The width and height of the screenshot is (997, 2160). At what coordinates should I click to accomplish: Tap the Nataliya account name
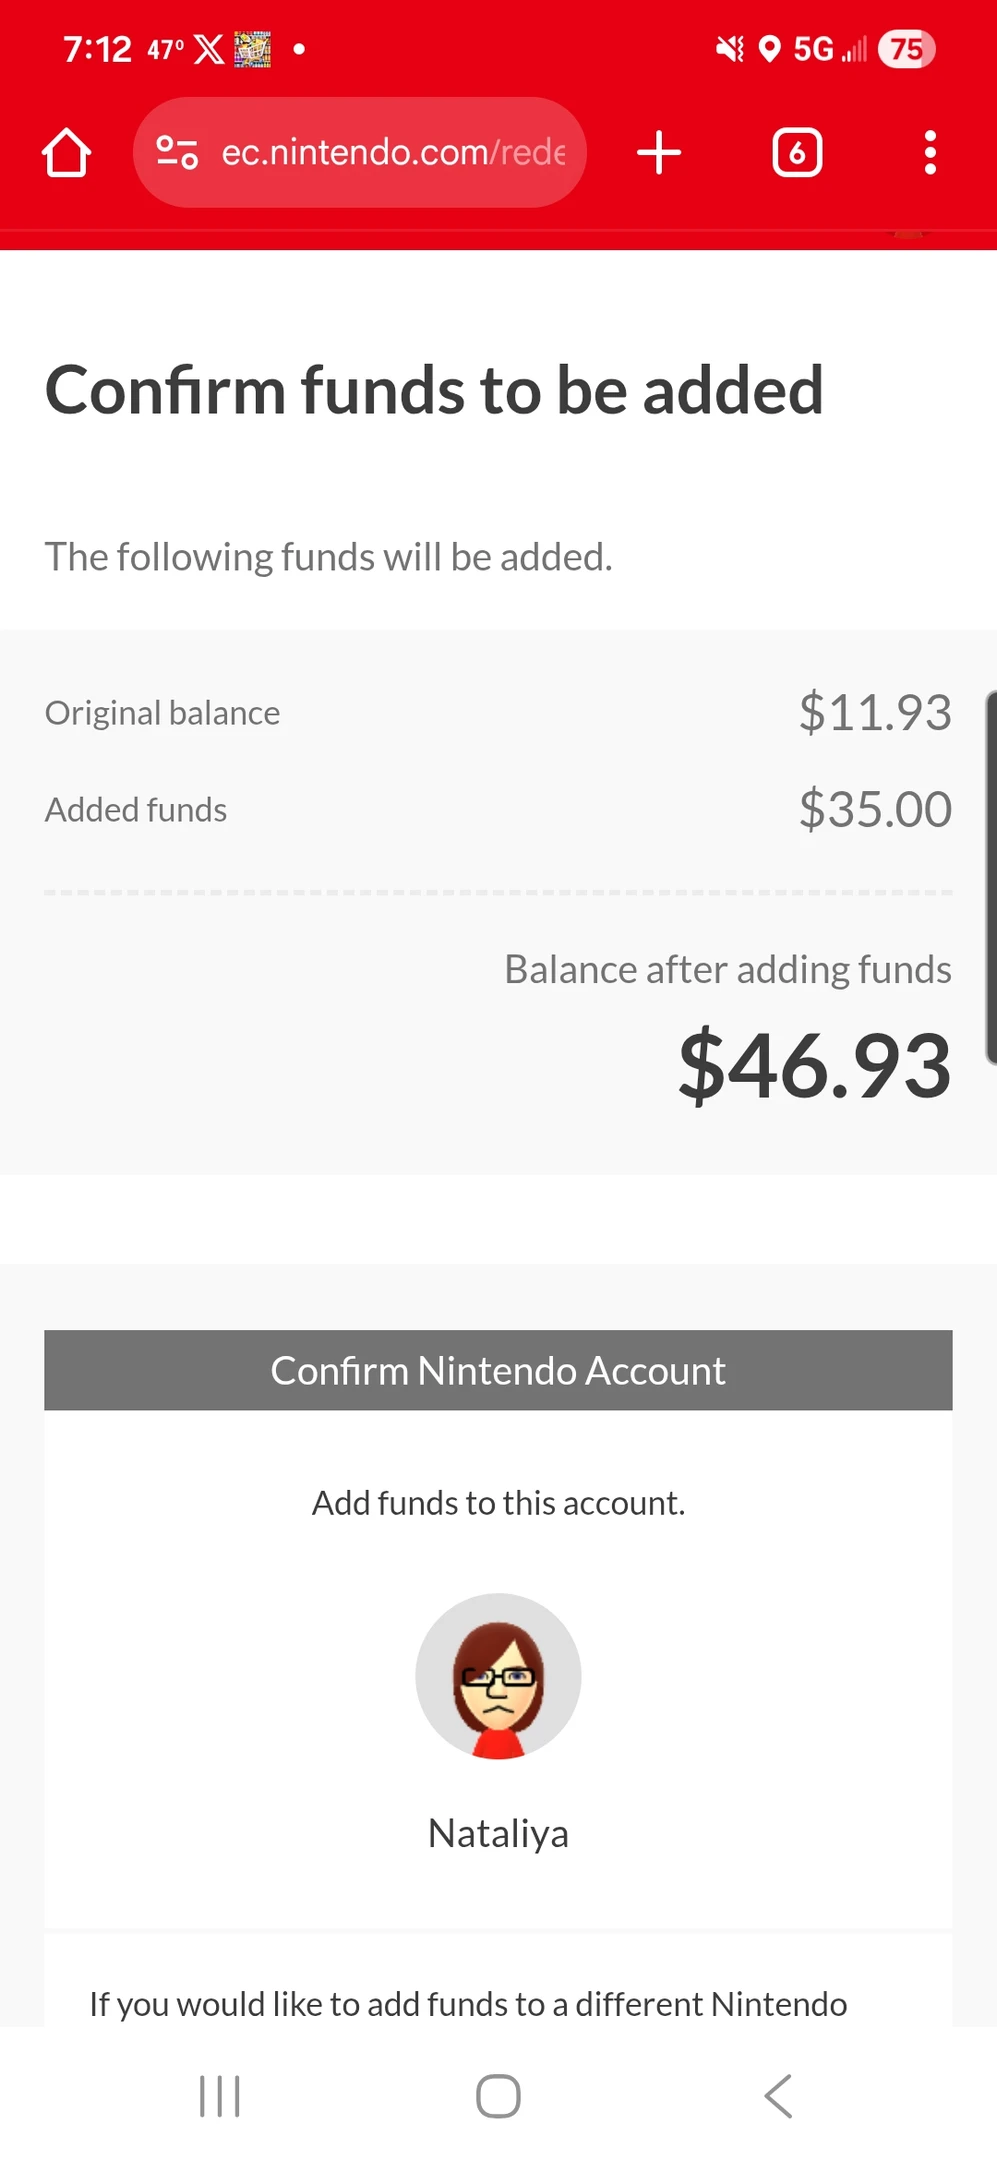pyautogui.click(x=498, y=1833)
